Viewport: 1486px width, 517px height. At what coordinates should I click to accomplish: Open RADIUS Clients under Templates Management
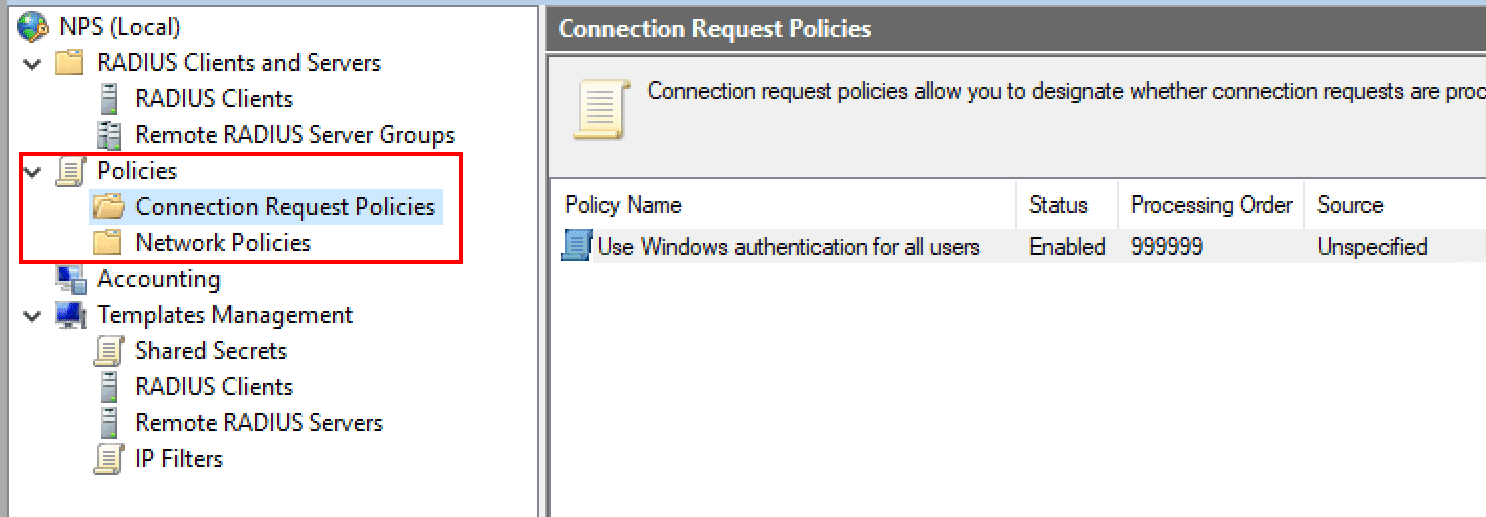click(214, 387)
